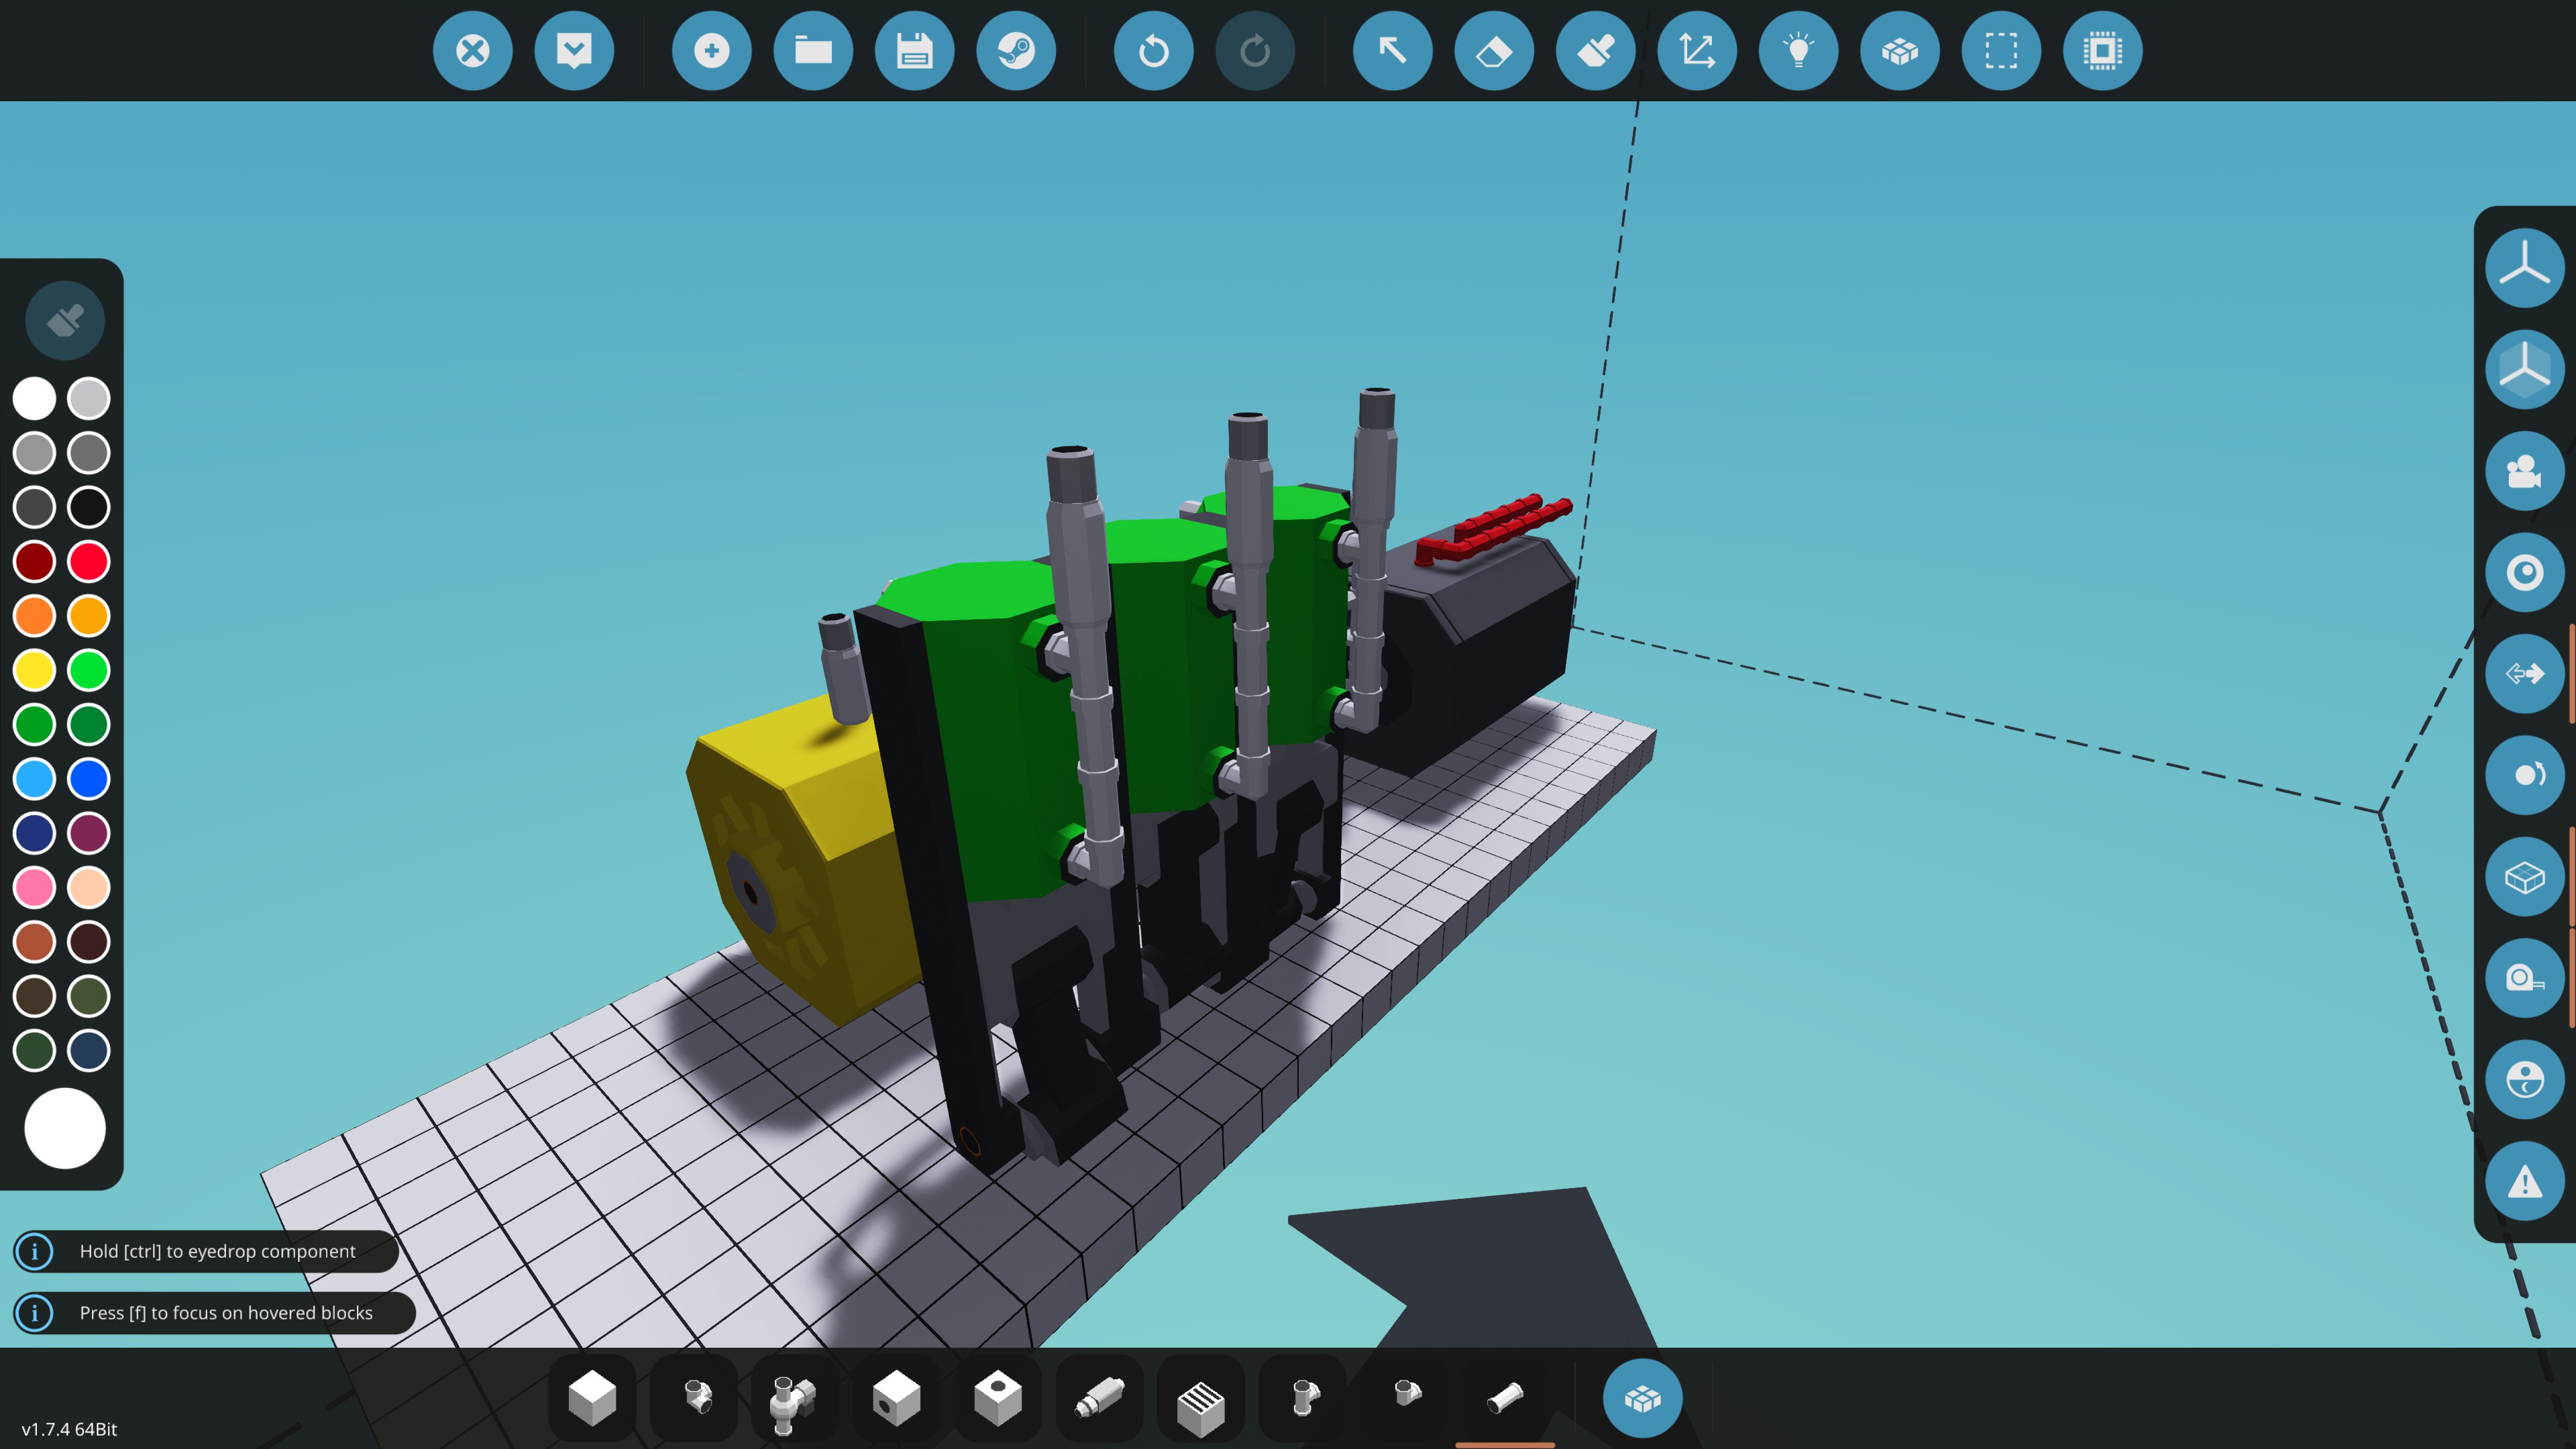Toggle the wireframe cube view button
This screenshot has width=2576, height=1449.
click(2523, 877)
